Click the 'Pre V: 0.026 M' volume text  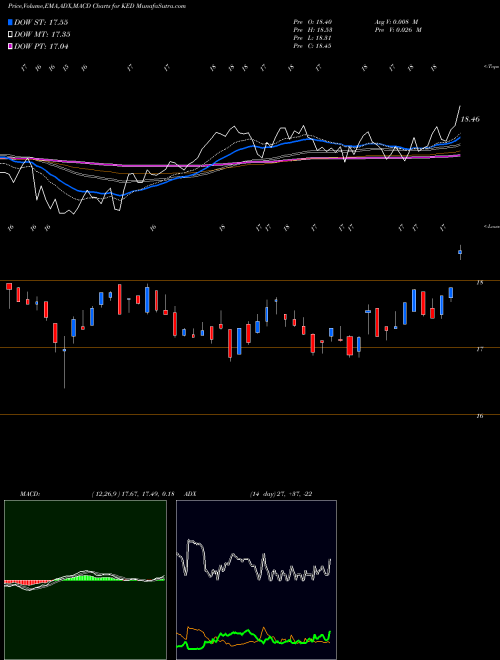[397, 30]
